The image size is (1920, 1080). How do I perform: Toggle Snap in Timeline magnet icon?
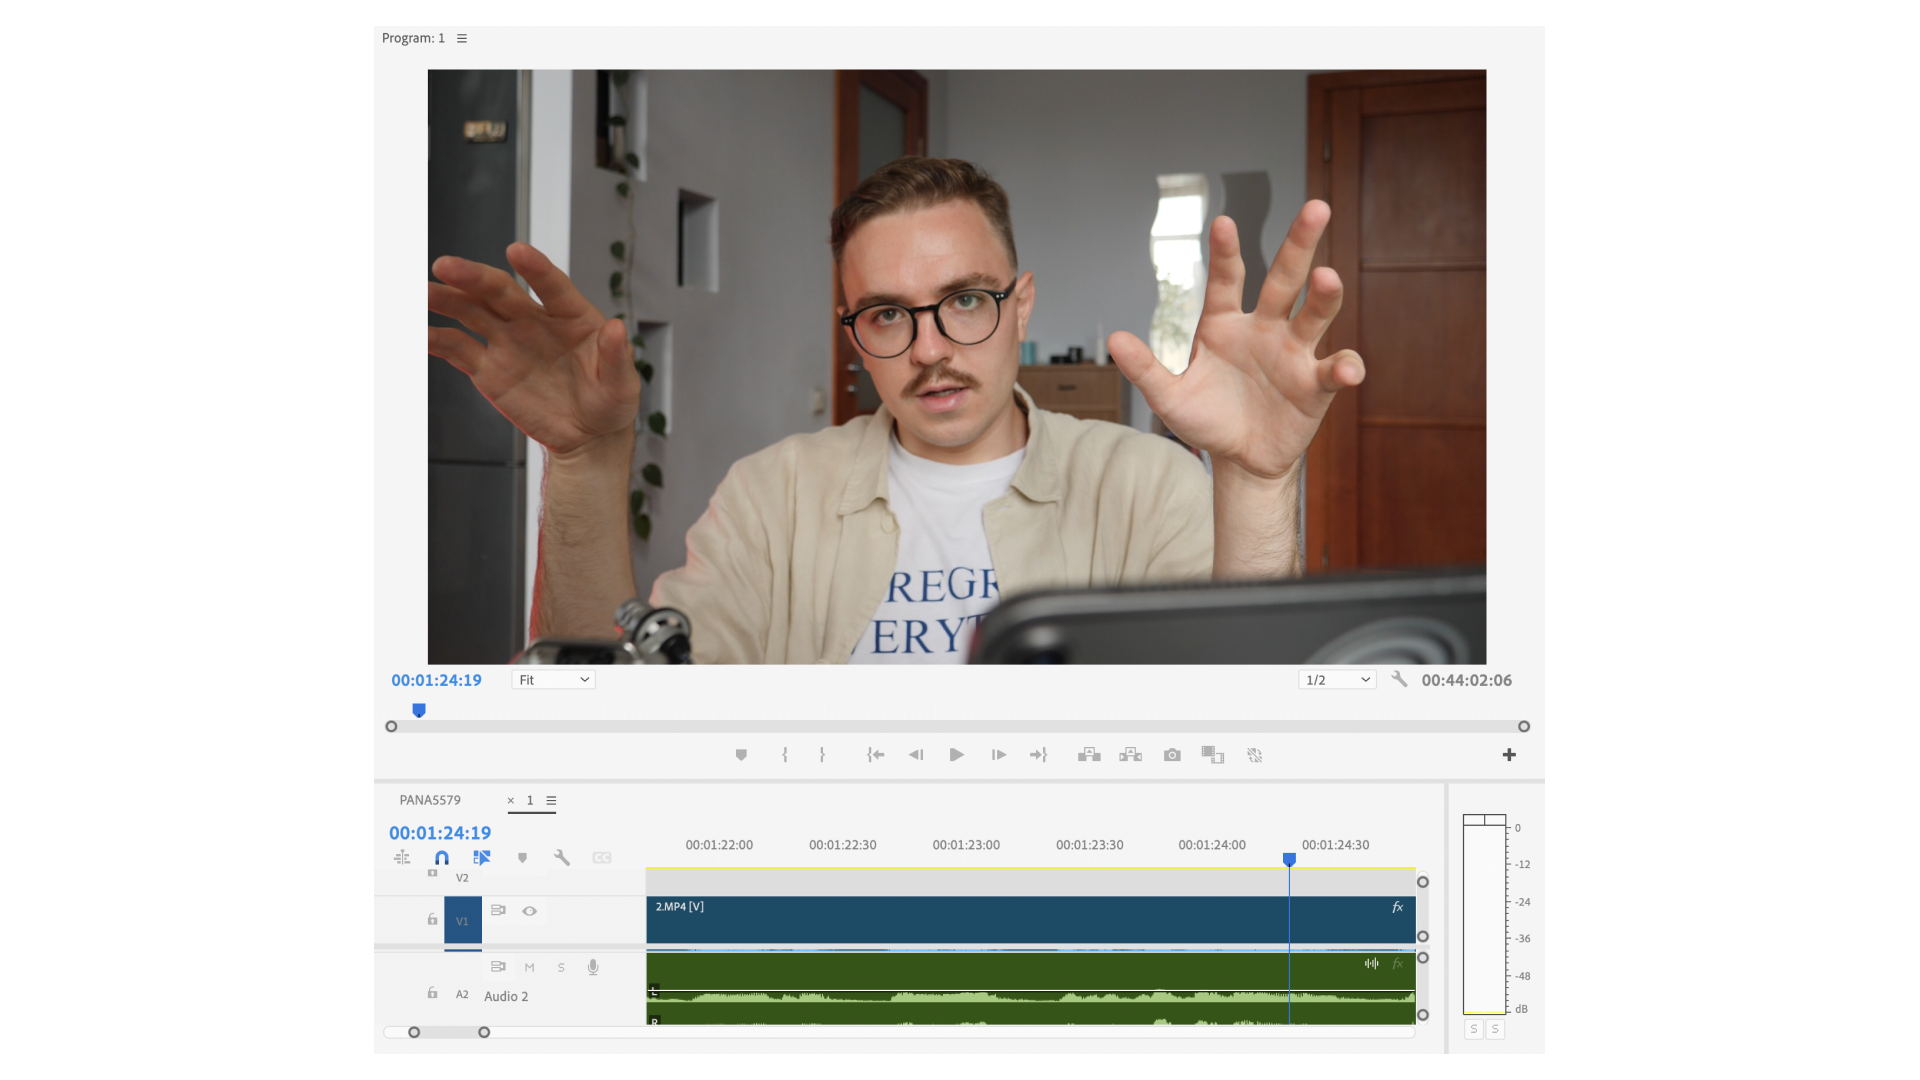[x=441, y=858]
